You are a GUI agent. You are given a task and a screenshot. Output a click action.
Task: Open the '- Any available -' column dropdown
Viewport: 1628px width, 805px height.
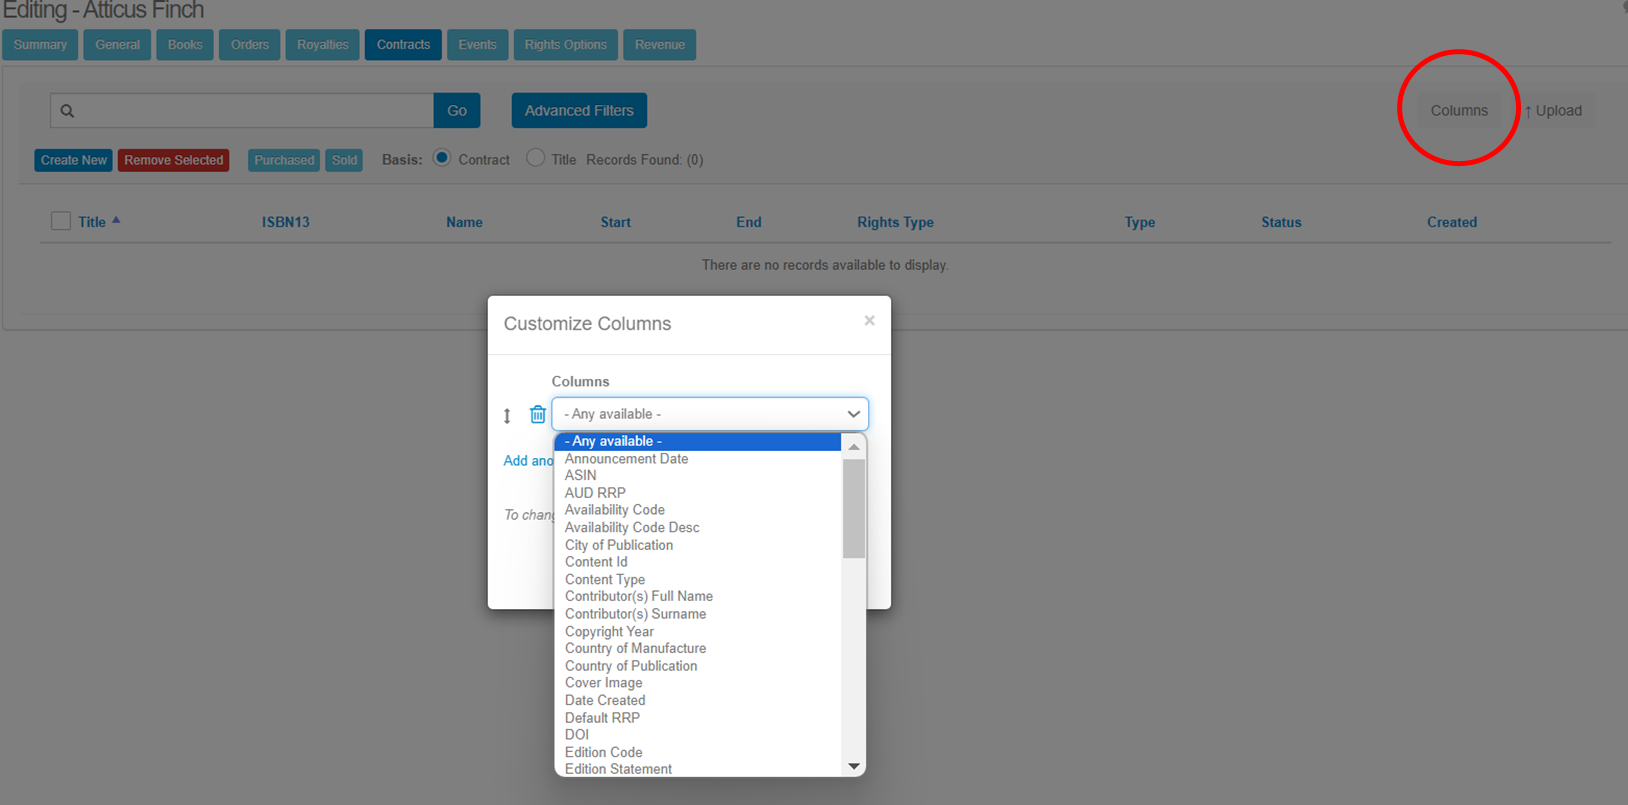pos(710,414)
